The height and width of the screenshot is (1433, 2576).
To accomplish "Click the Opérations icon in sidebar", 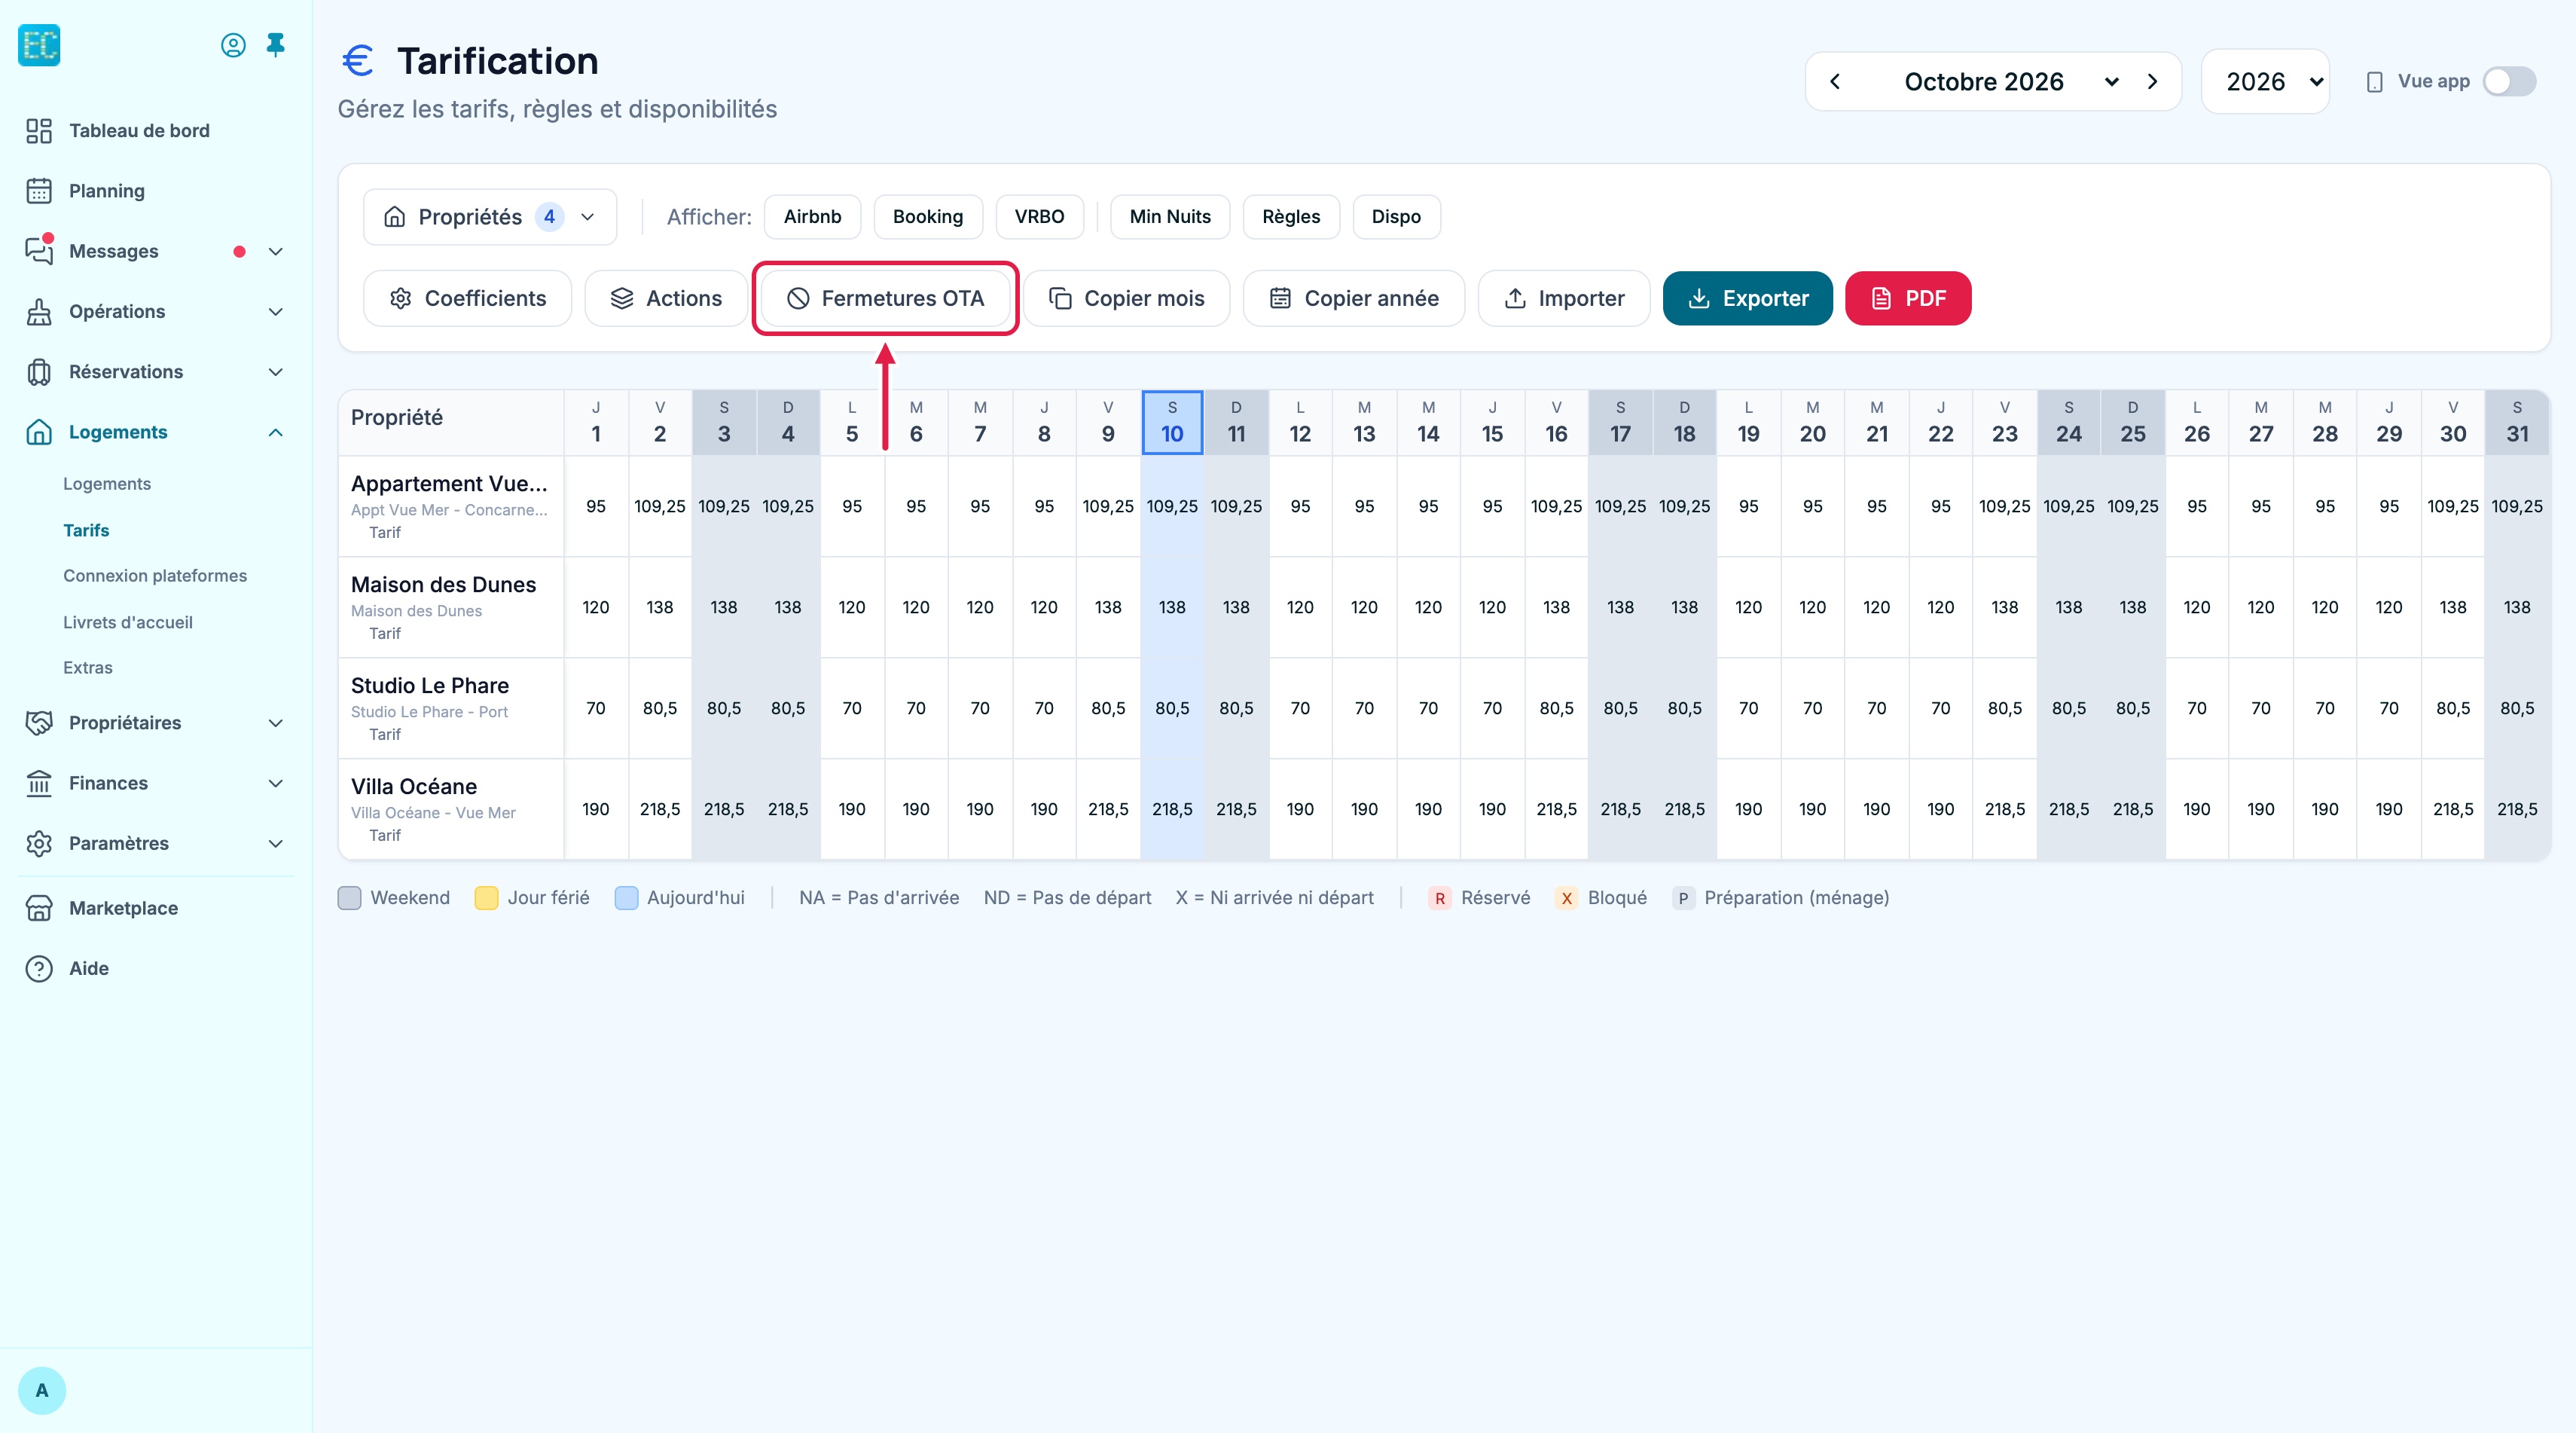I will coord(39,312).
